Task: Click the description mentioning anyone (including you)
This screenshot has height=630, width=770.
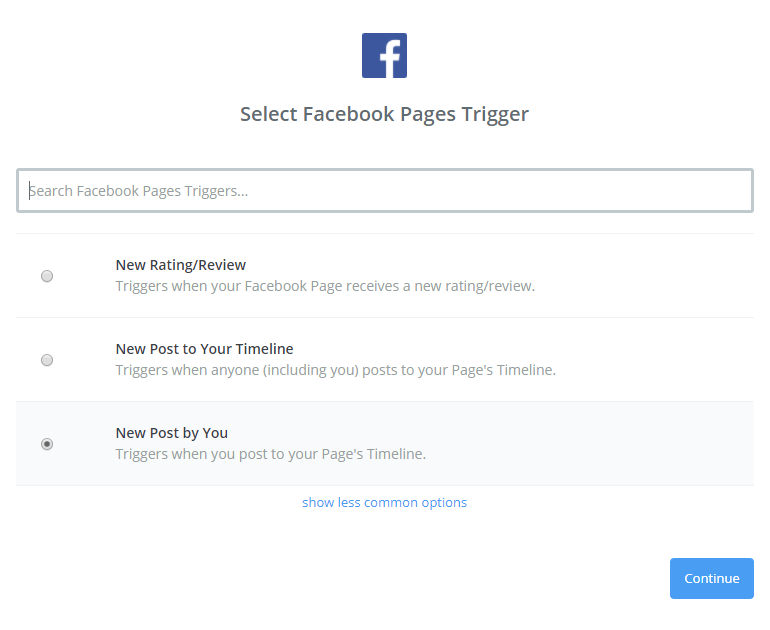Action: [x=335, y=370]
